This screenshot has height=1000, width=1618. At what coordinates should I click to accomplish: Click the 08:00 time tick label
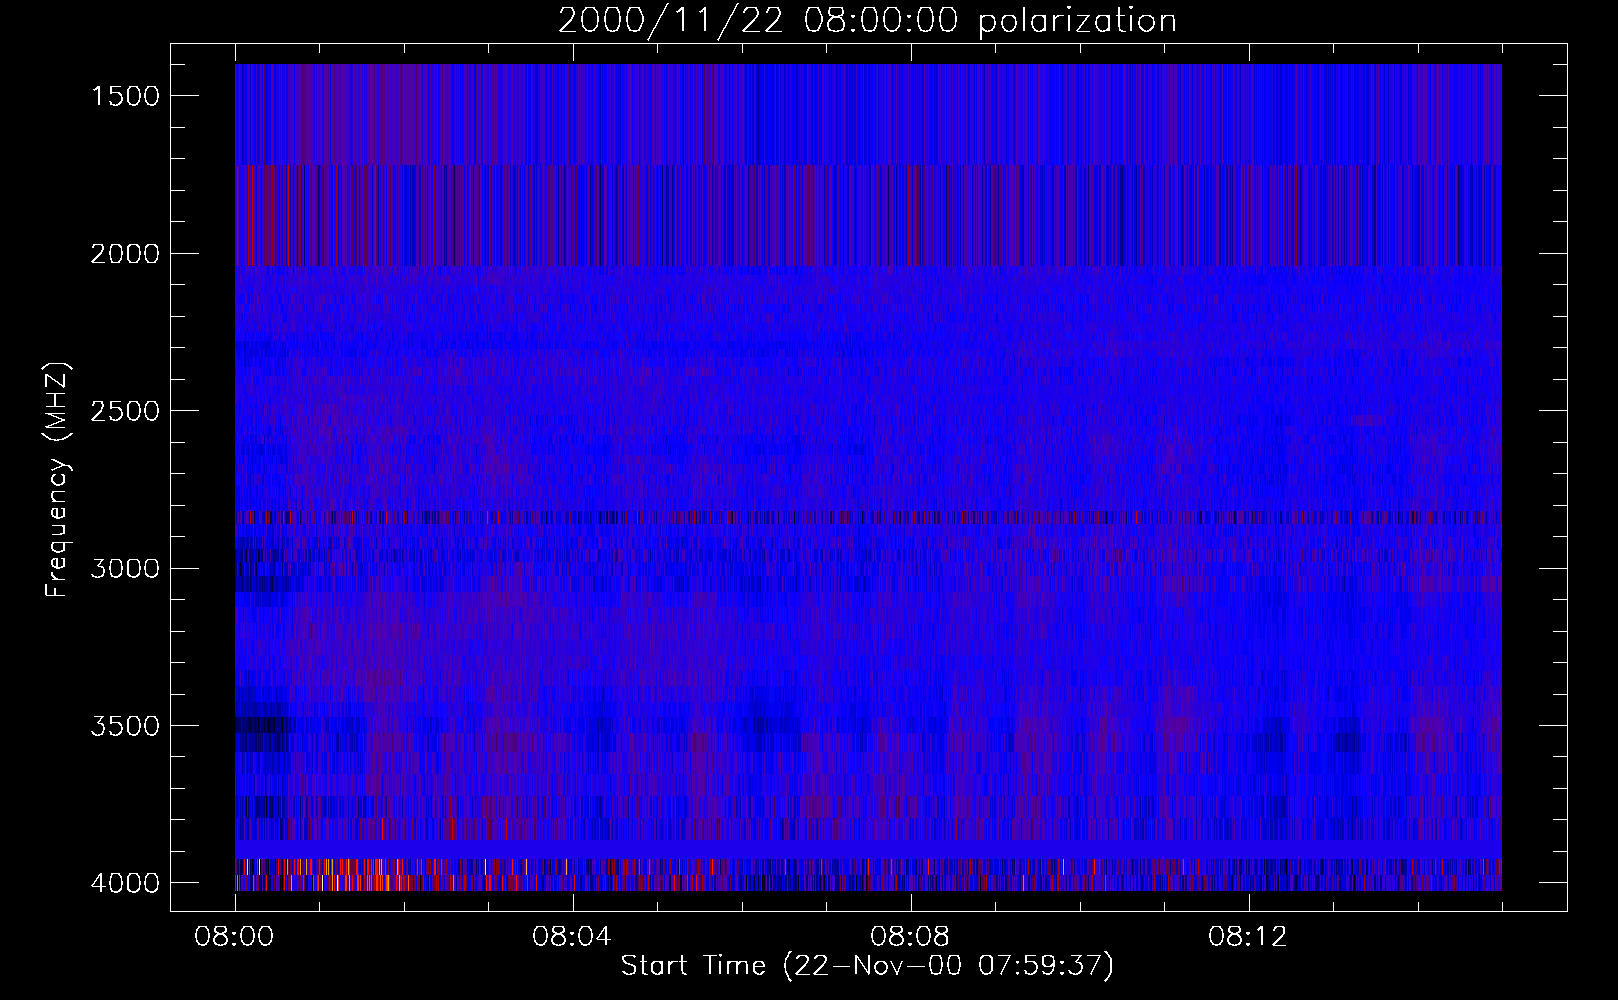pyautogui.click(x=235, y=937)
